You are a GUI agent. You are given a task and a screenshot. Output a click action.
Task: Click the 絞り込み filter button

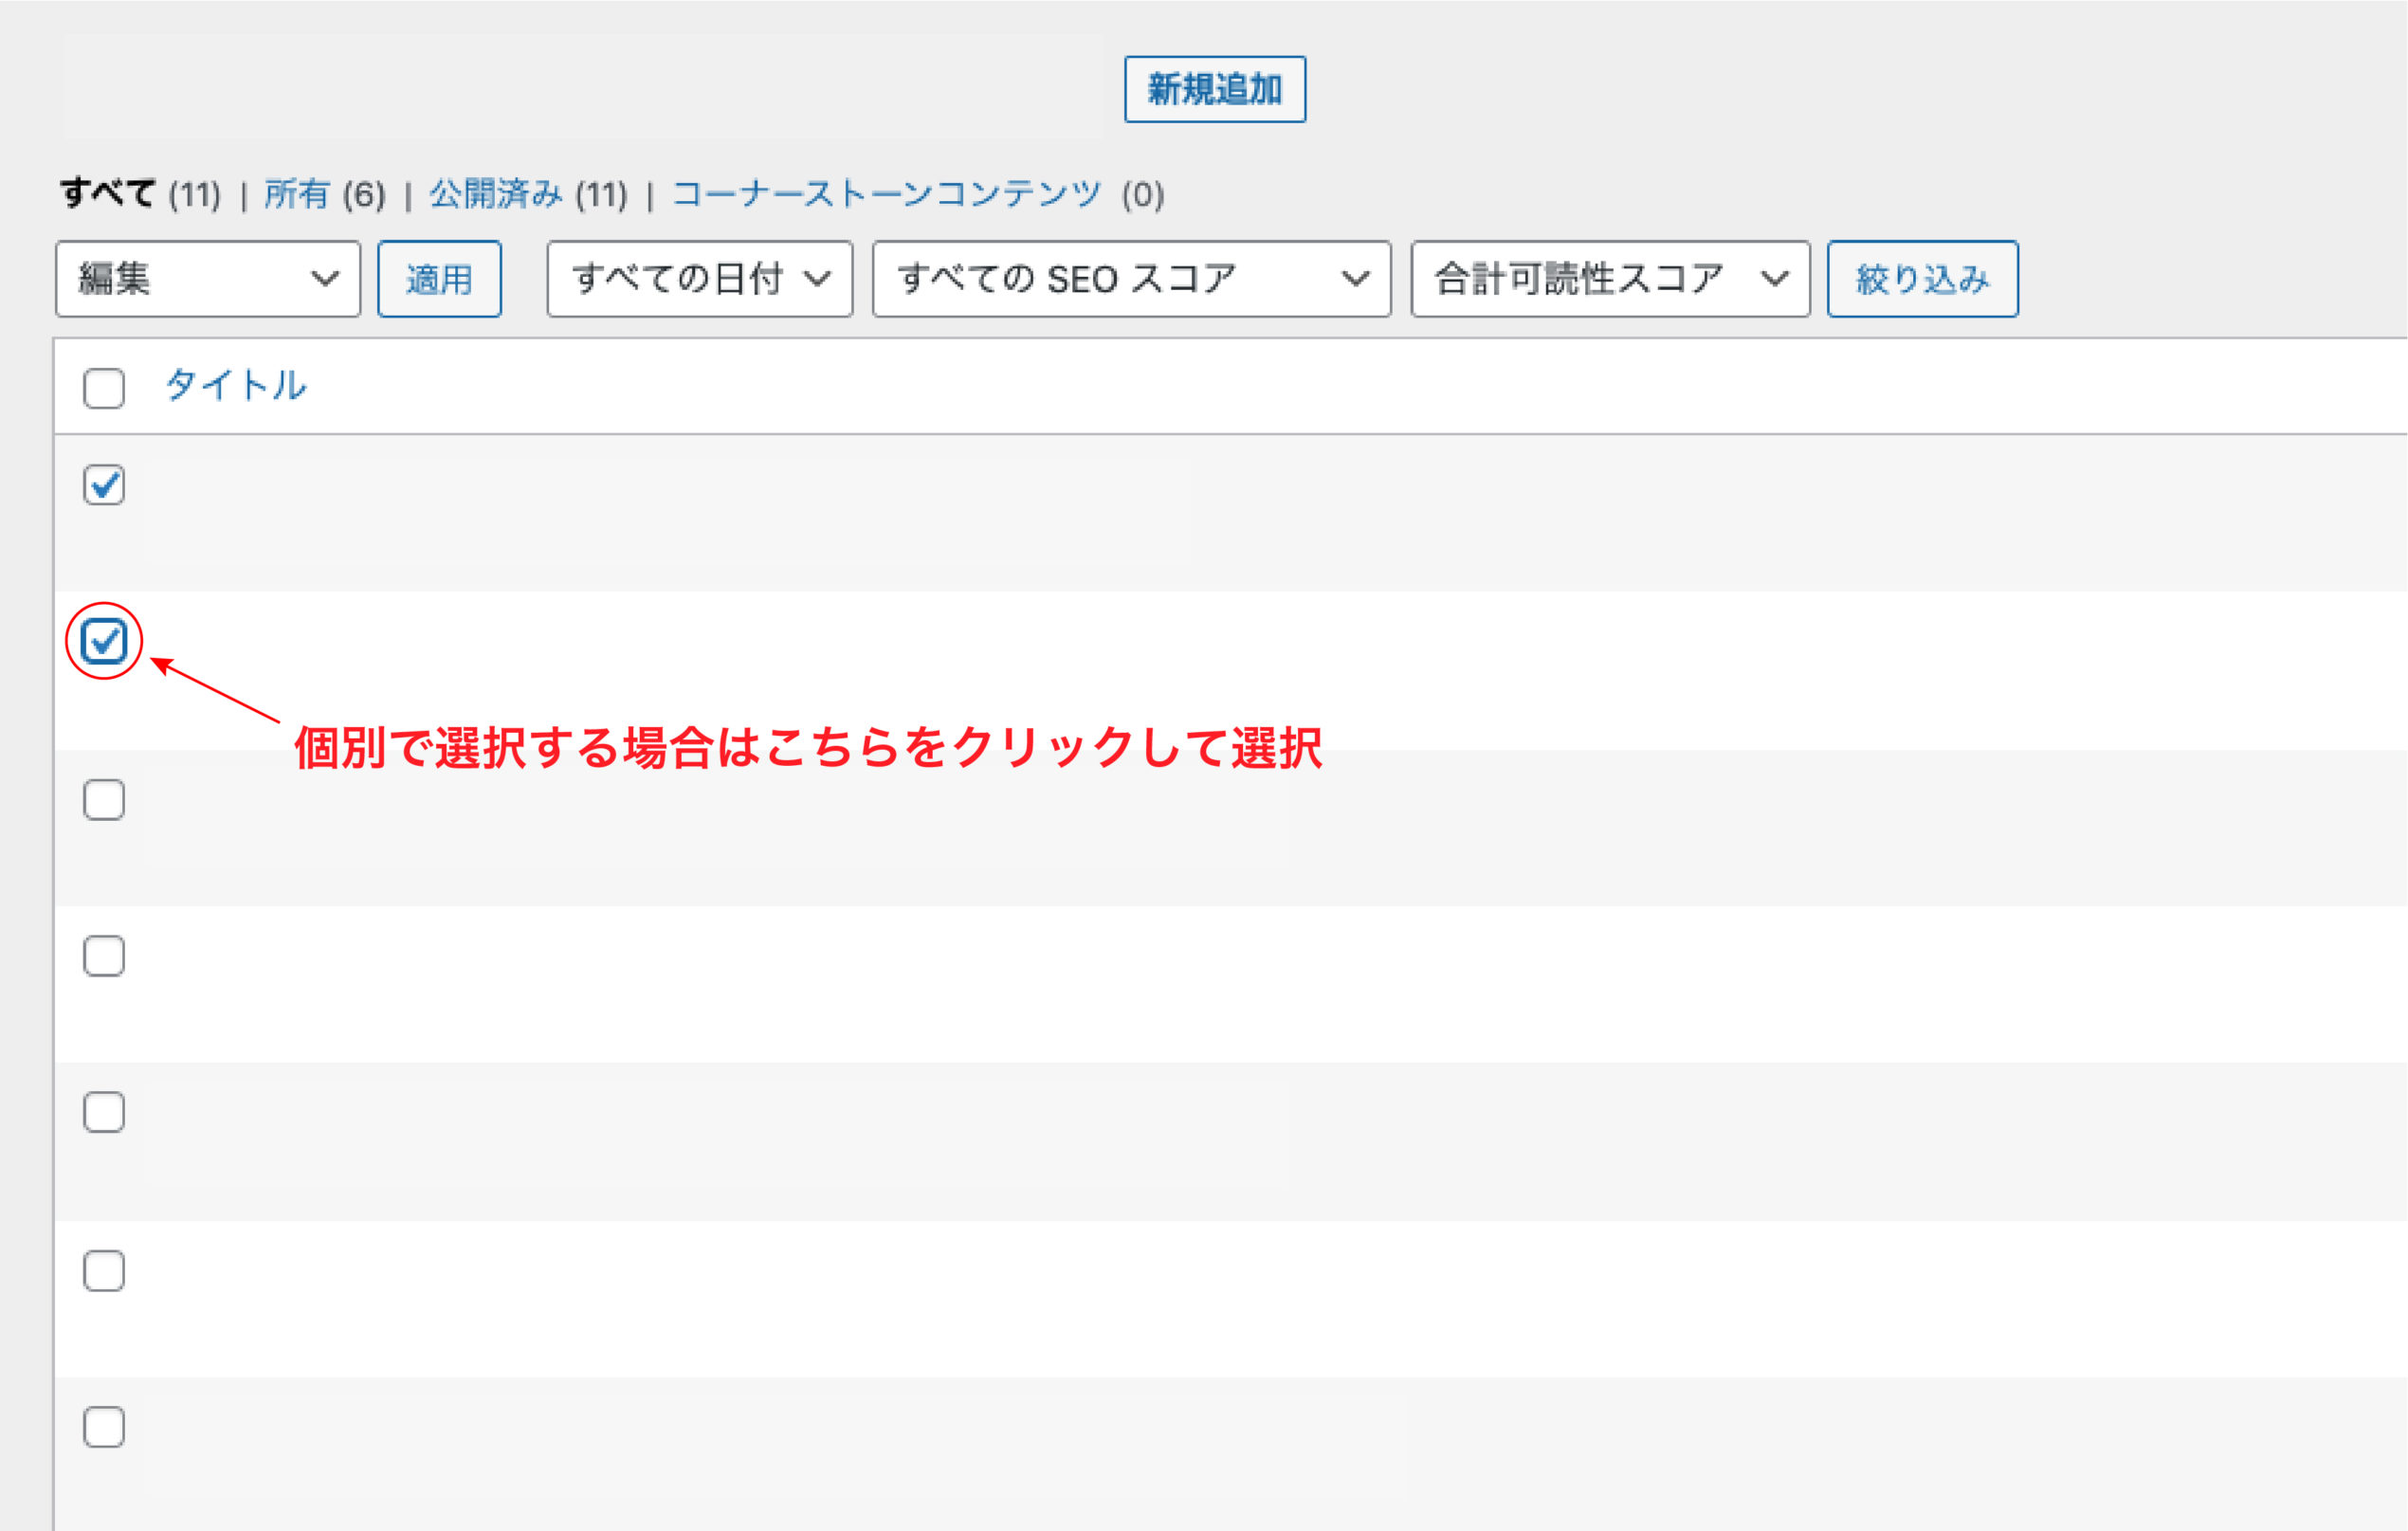tap(1923, 280)
